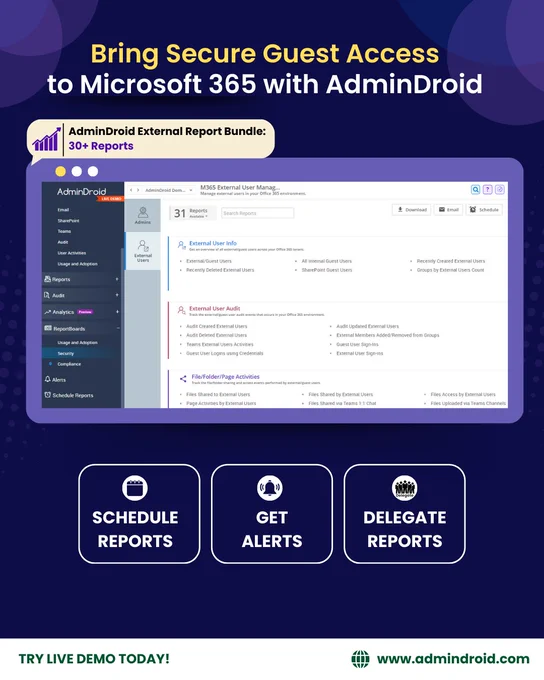Viewport: 544px width, 680px height.
Task: Click the Download button
Action: coord(412,209)
